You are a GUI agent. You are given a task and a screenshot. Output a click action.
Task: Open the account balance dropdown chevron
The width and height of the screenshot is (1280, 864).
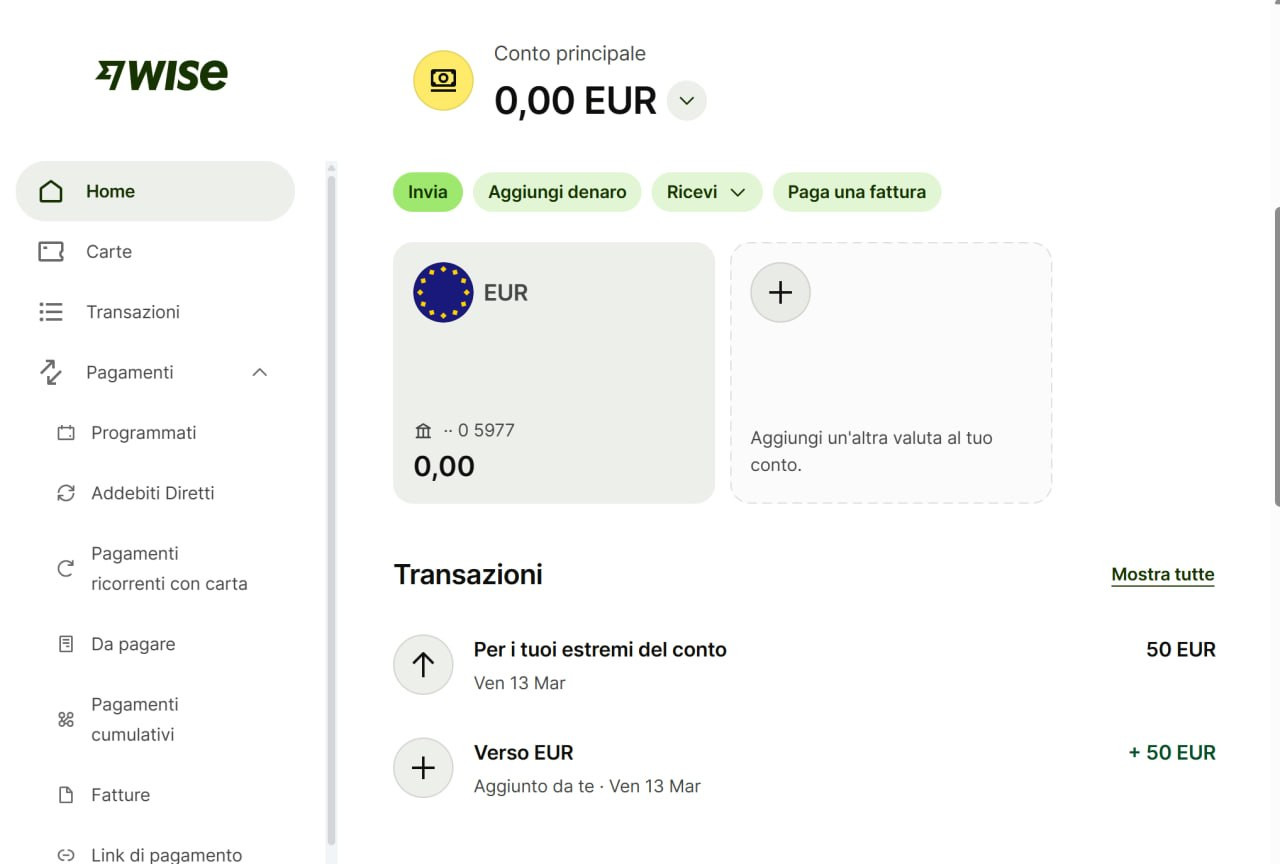click(x=687, y=100)
